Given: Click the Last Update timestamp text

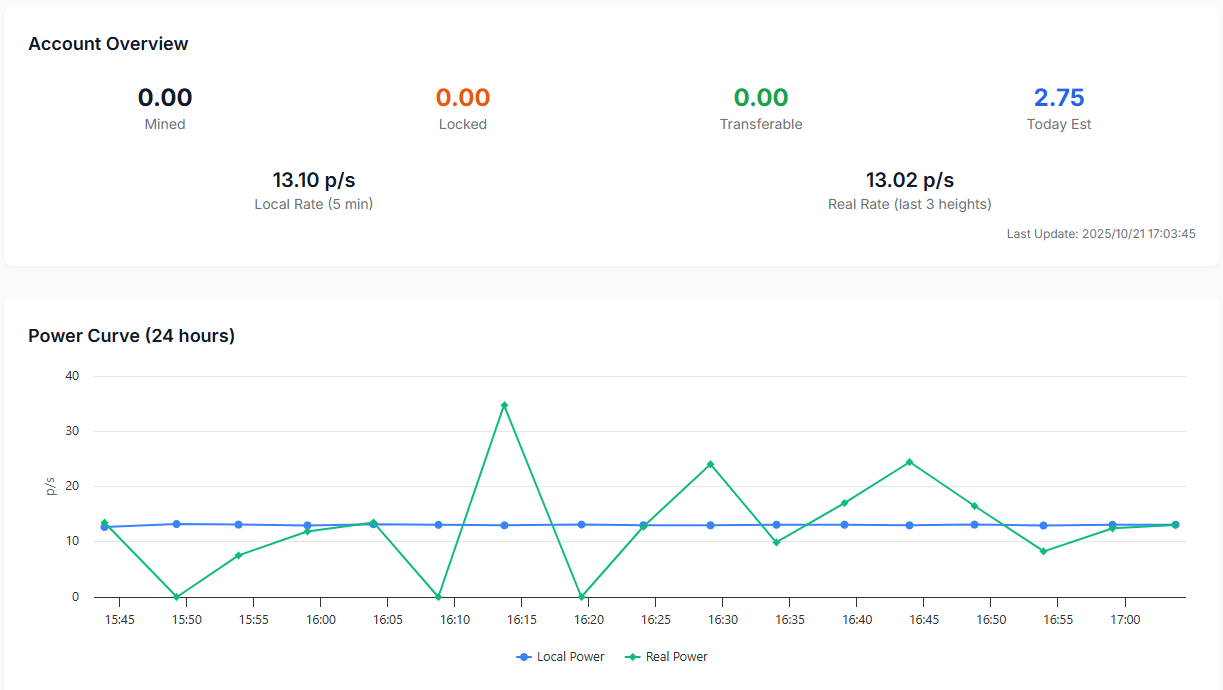Looking at the screenshot, I should [x=1101, y=234].
